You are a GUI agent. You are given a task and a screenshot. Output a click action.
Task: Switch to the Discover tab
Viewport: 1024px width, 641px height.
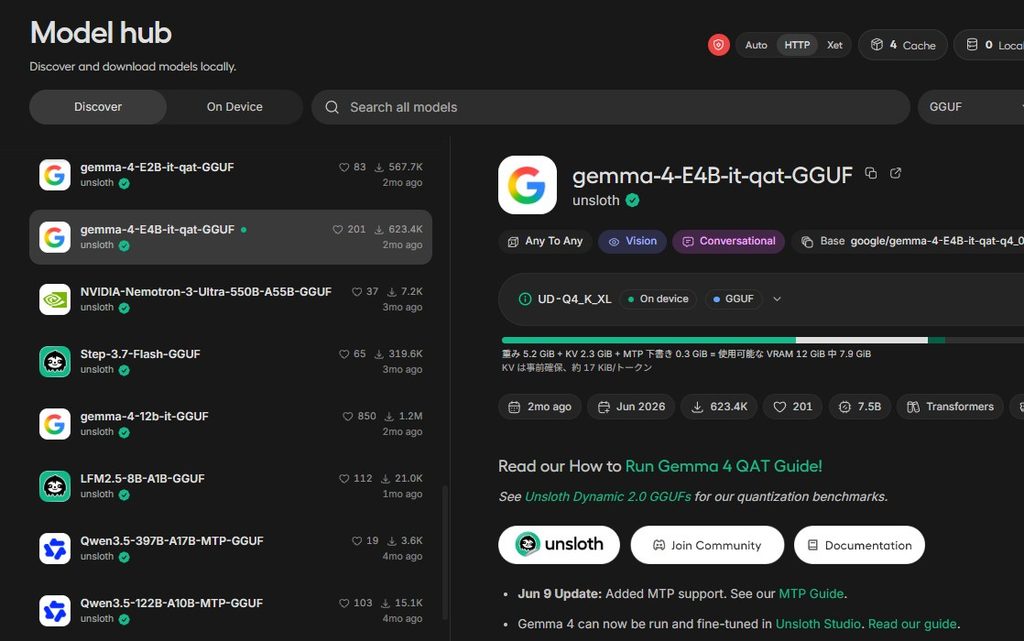click(98, 107)
